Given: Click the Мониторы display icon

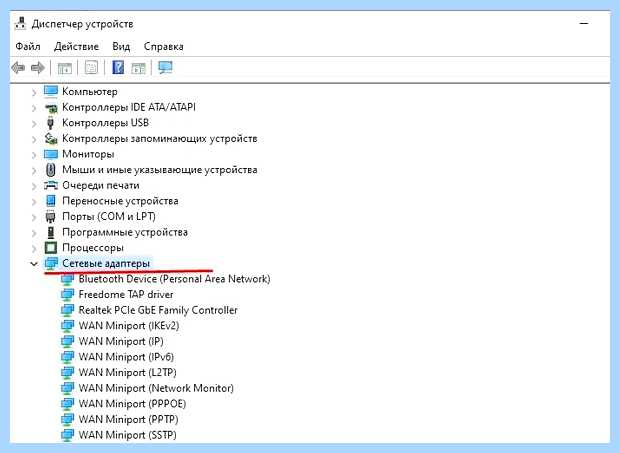Looking at the screenshot, I should tap(51, 154).
